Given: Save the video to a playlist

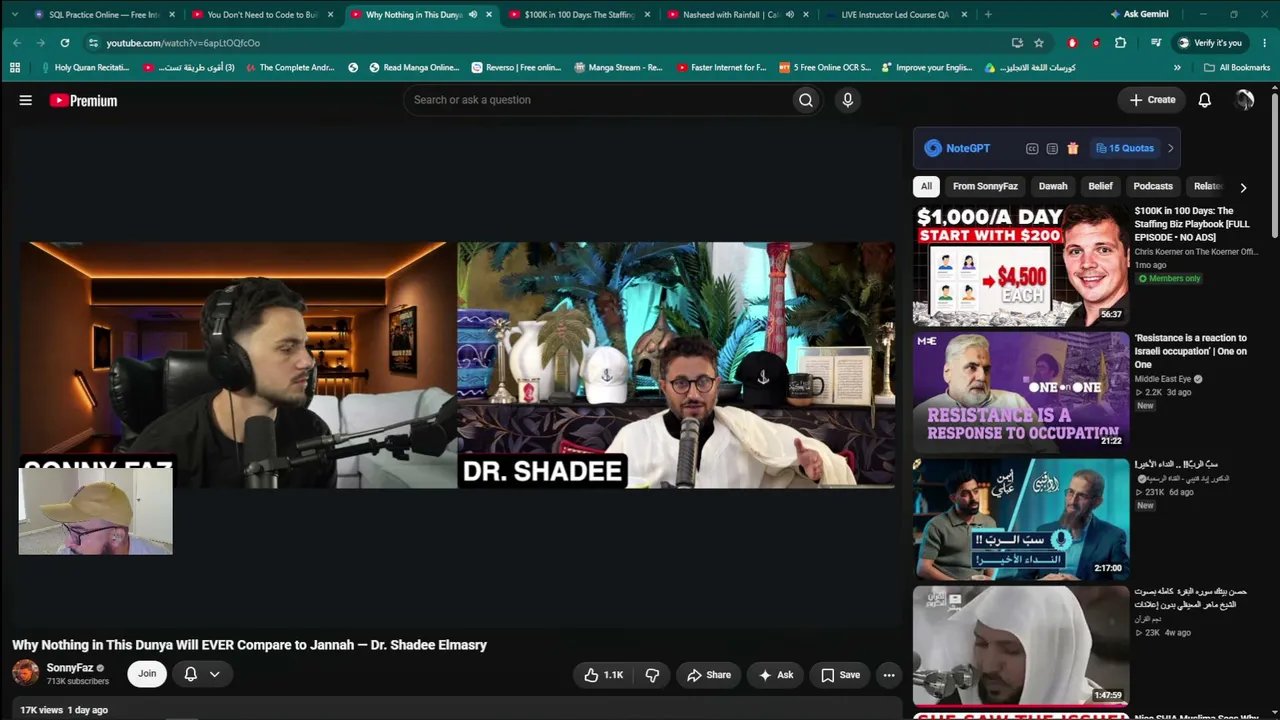Looking at the screenshot, I should 840,675.
